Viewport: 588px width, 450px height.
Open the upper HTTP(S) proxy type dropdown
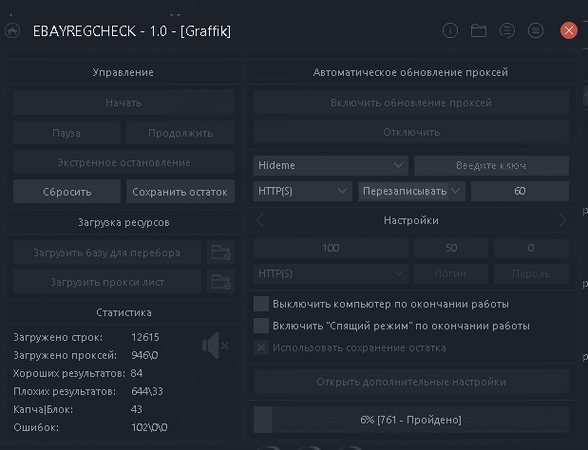click(x=303, y=191)
